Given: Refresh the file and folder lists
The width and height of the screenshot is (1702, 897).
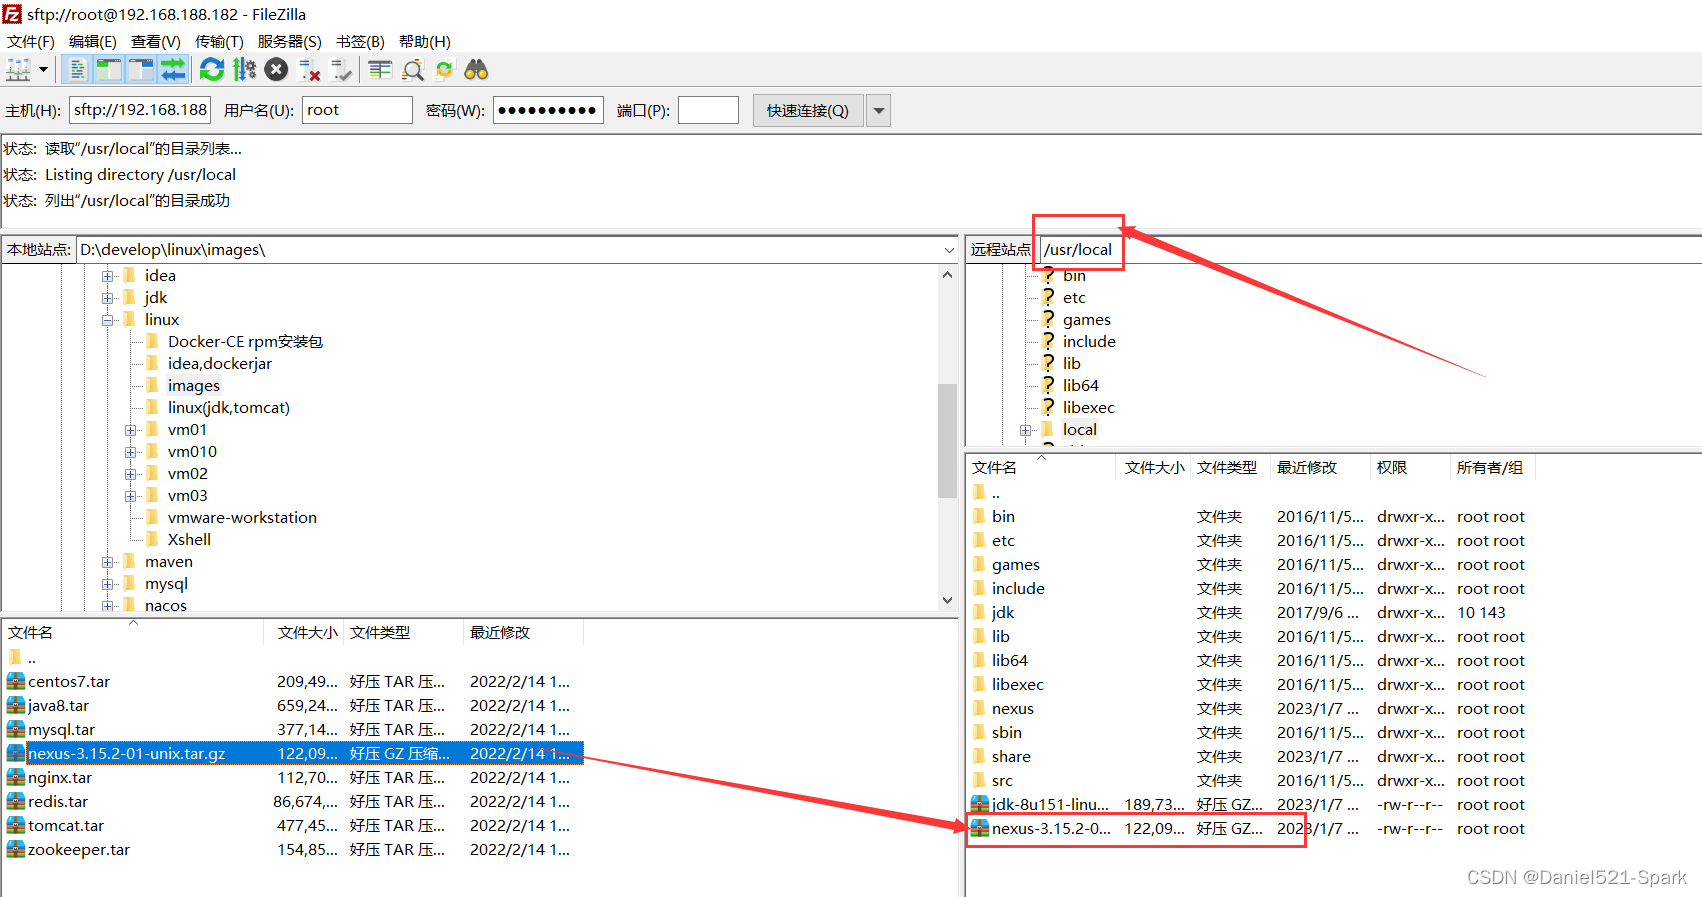Looking at the screenshot, I should (x=212, y=70).
